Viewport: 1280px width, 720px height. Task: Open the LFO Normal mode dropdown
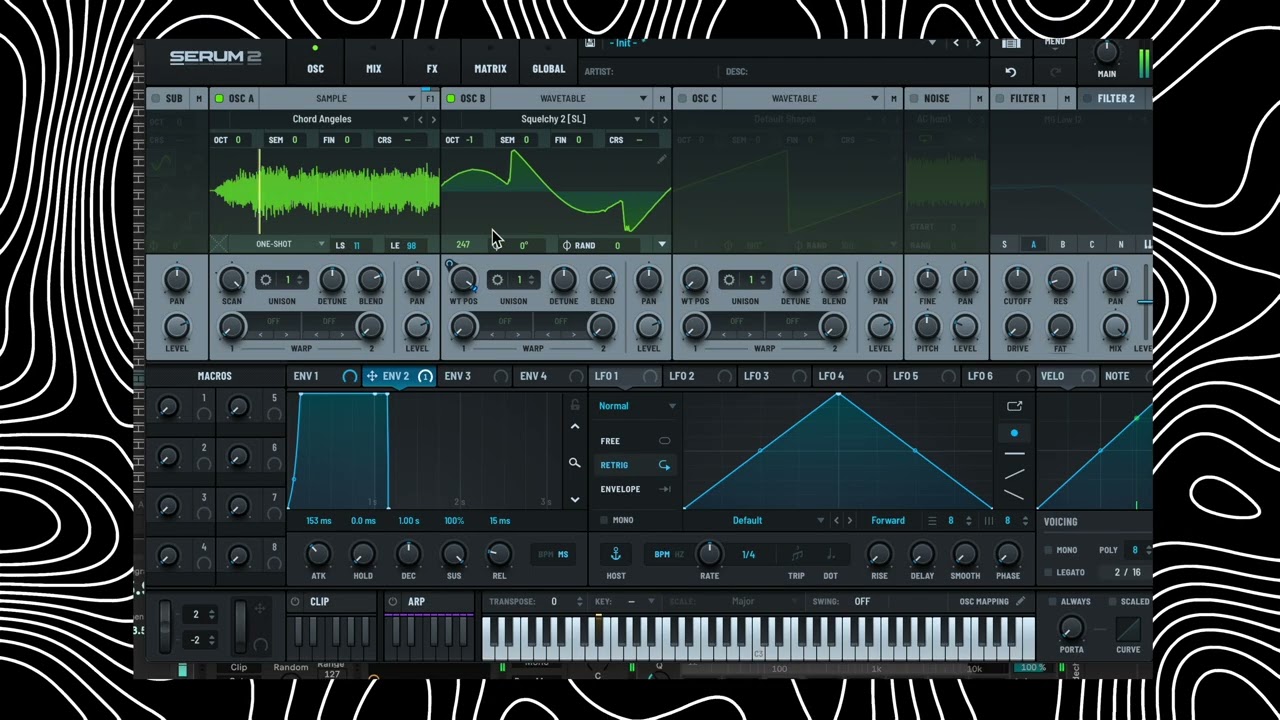637,406
